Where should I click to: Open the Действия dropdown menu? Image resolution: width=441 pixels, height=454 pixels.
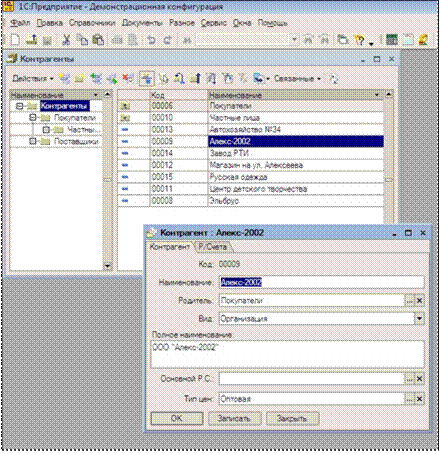[x=33, y=79]
